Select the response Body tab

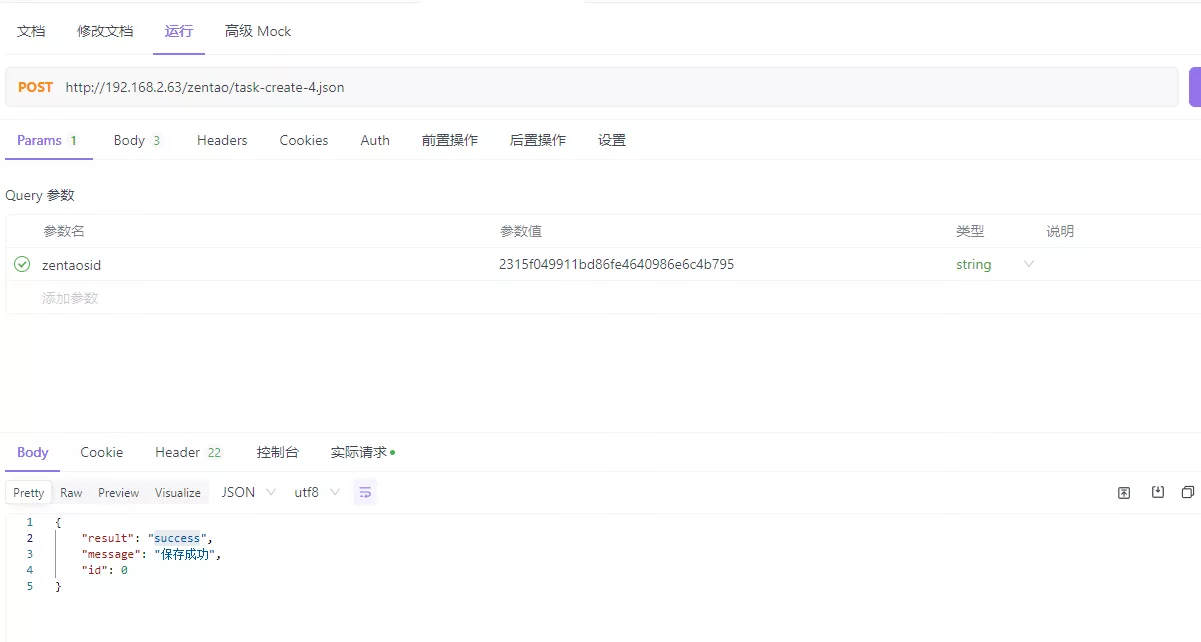[33, 452]
